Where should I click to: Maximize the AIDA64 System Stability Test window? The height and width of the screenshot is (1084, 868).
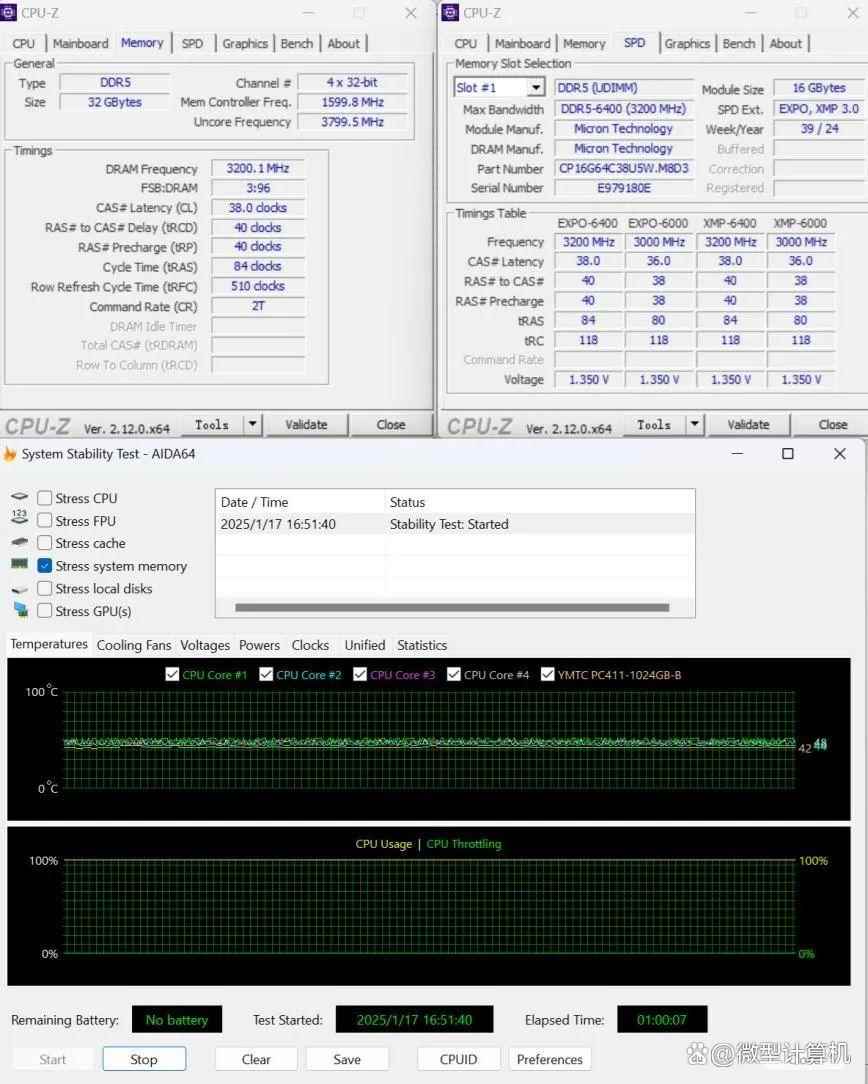787,454
